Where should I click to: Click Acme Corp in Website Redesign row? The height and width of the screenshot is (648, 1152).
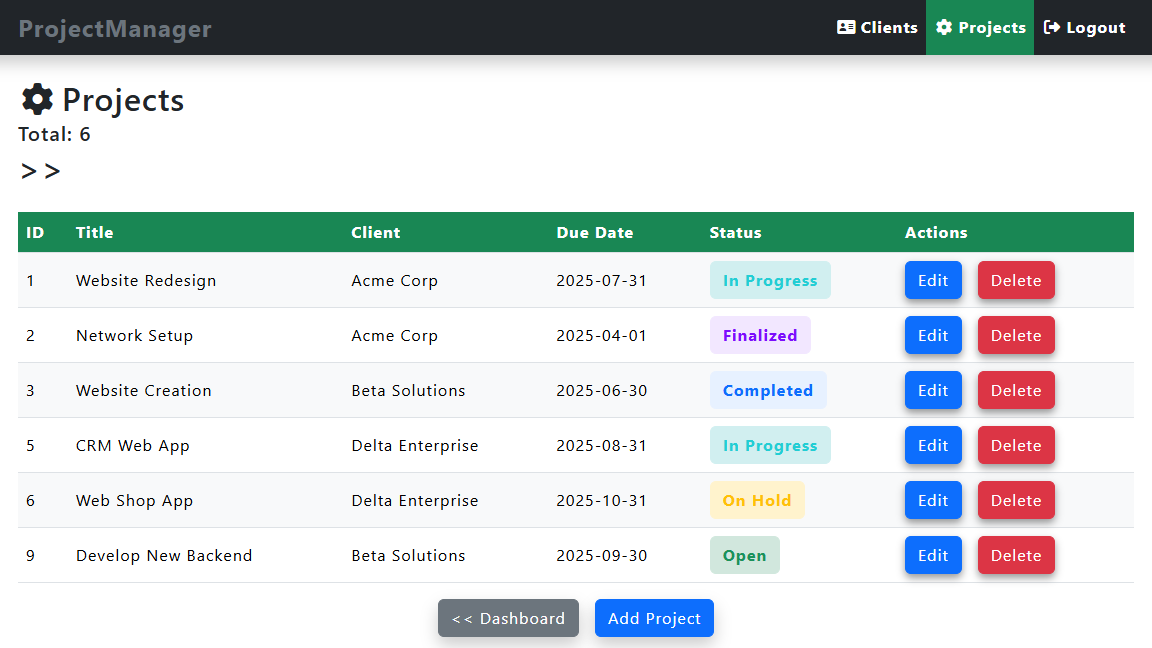pos(395,280)
